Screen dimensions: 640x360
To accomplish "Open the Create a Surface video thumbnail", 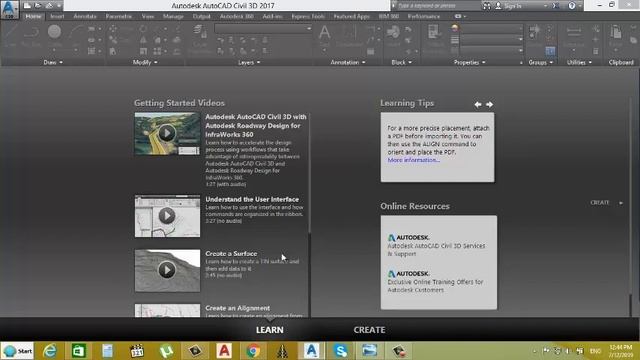I will [x=167, y=270].
